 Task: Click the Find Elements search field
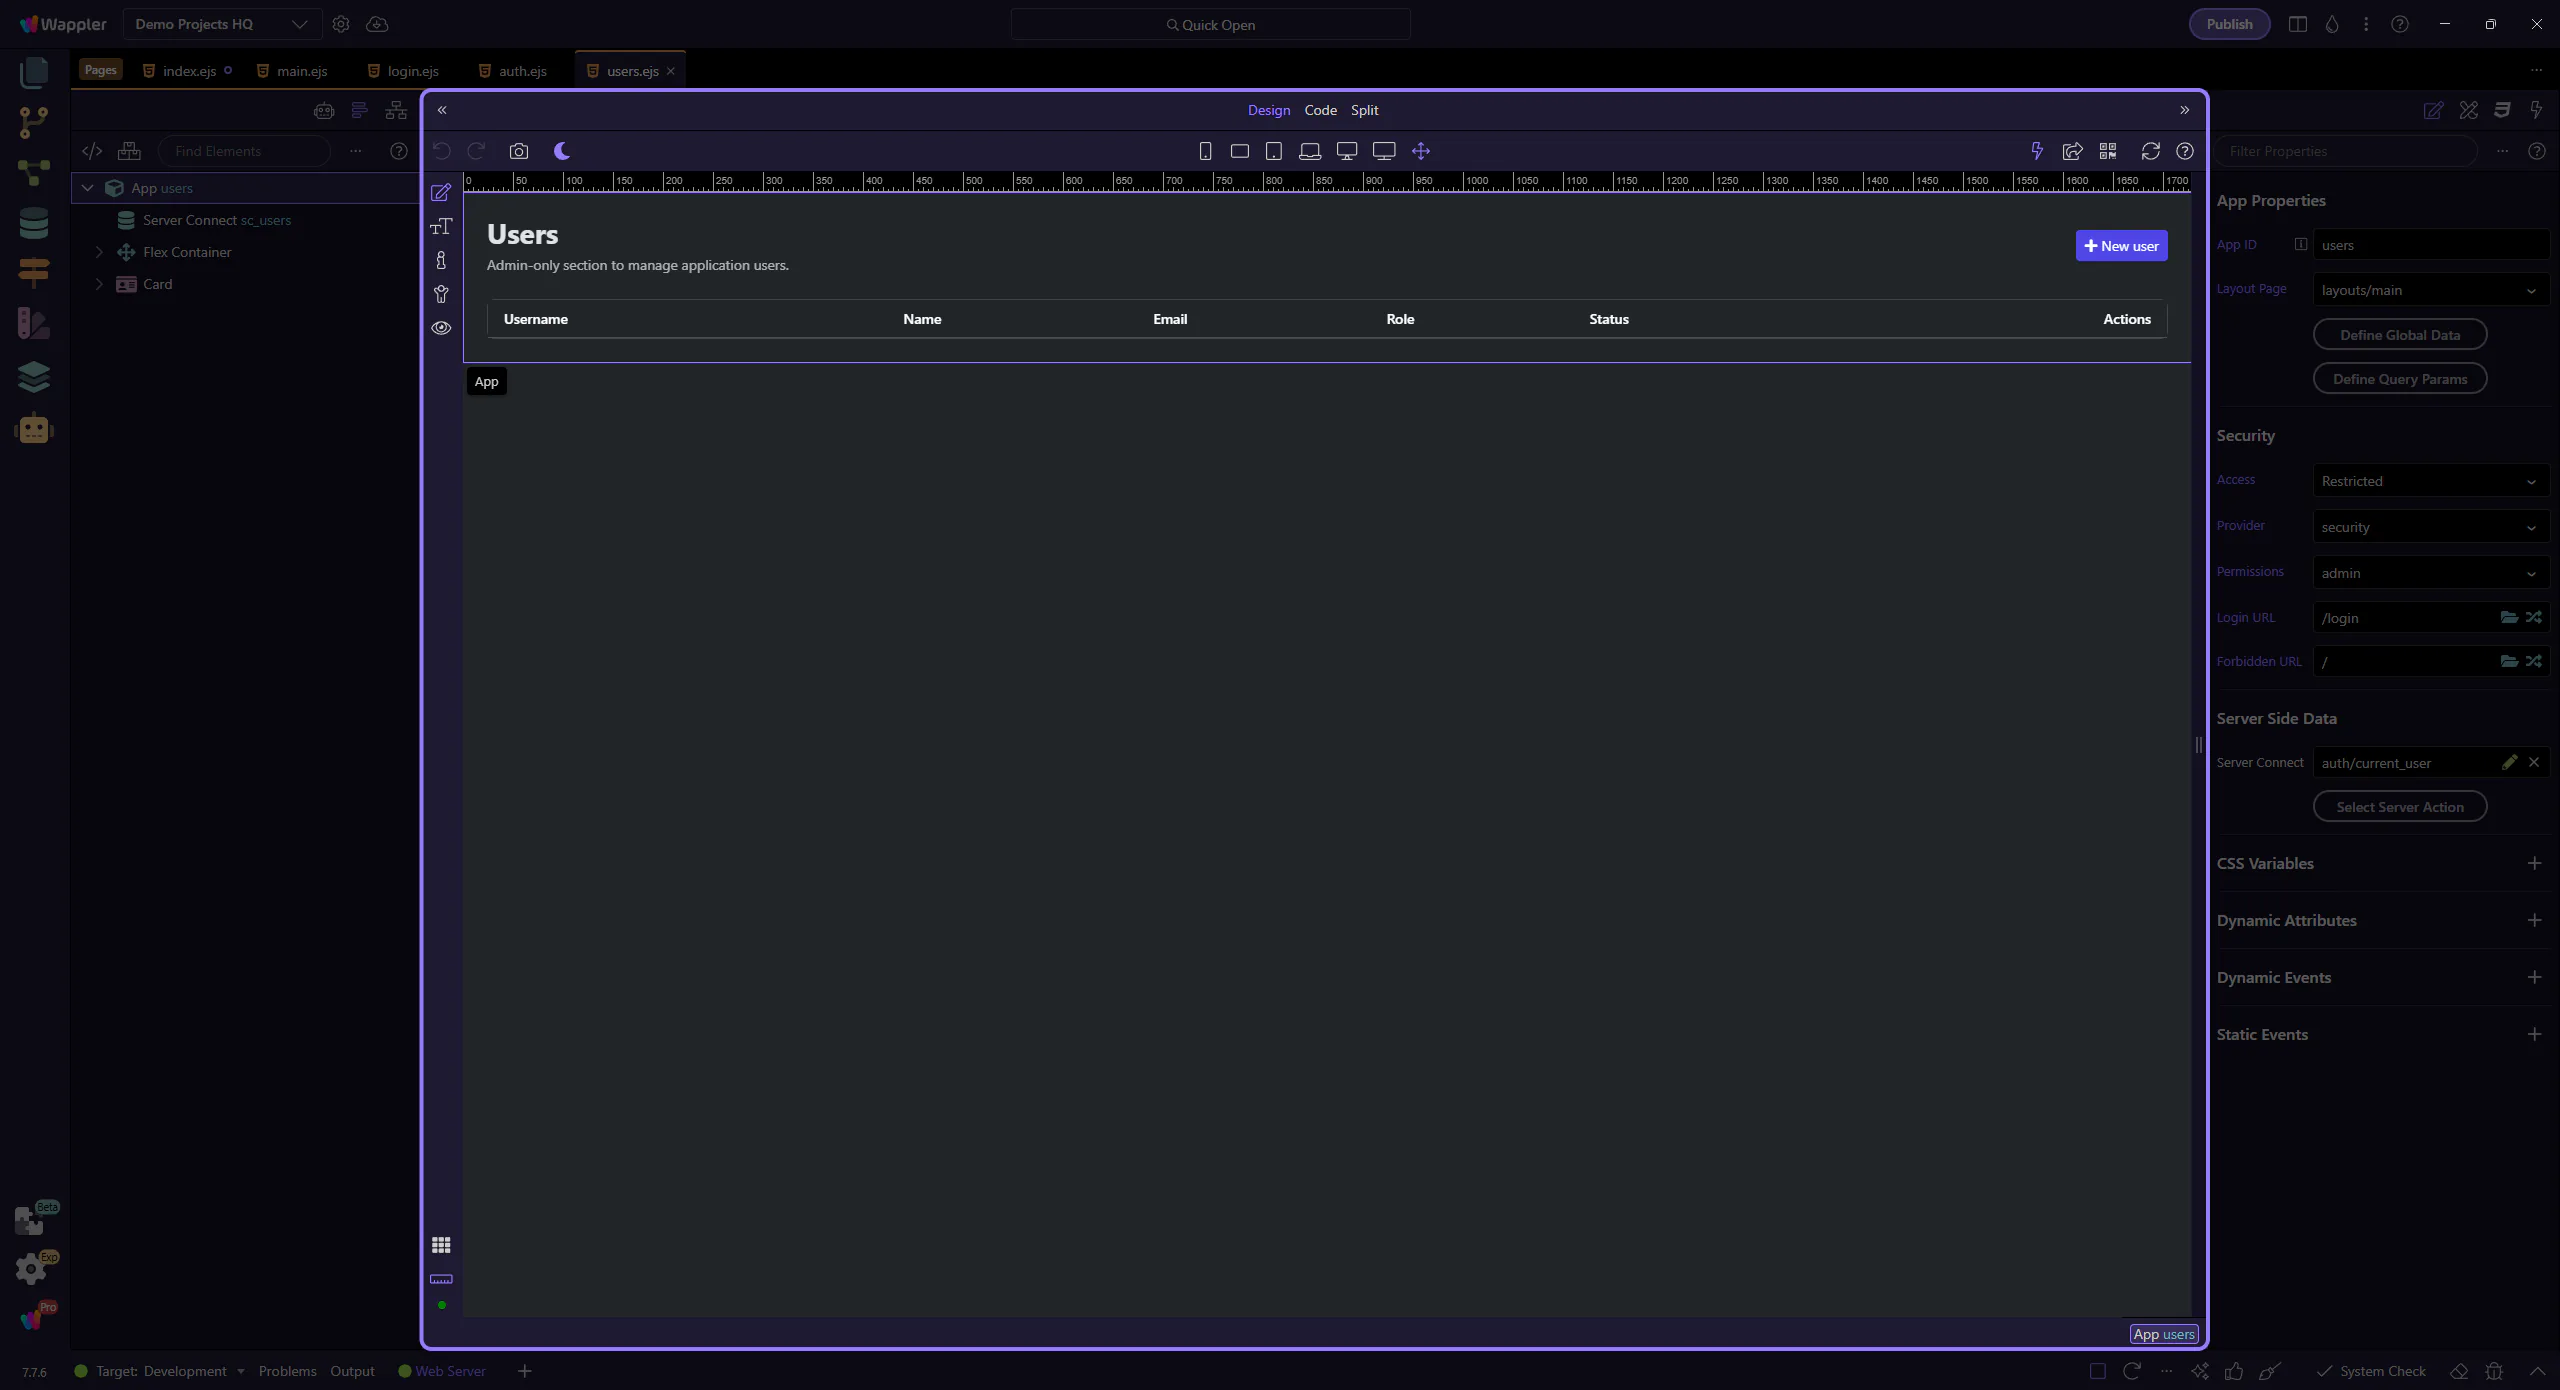[245, 151]
